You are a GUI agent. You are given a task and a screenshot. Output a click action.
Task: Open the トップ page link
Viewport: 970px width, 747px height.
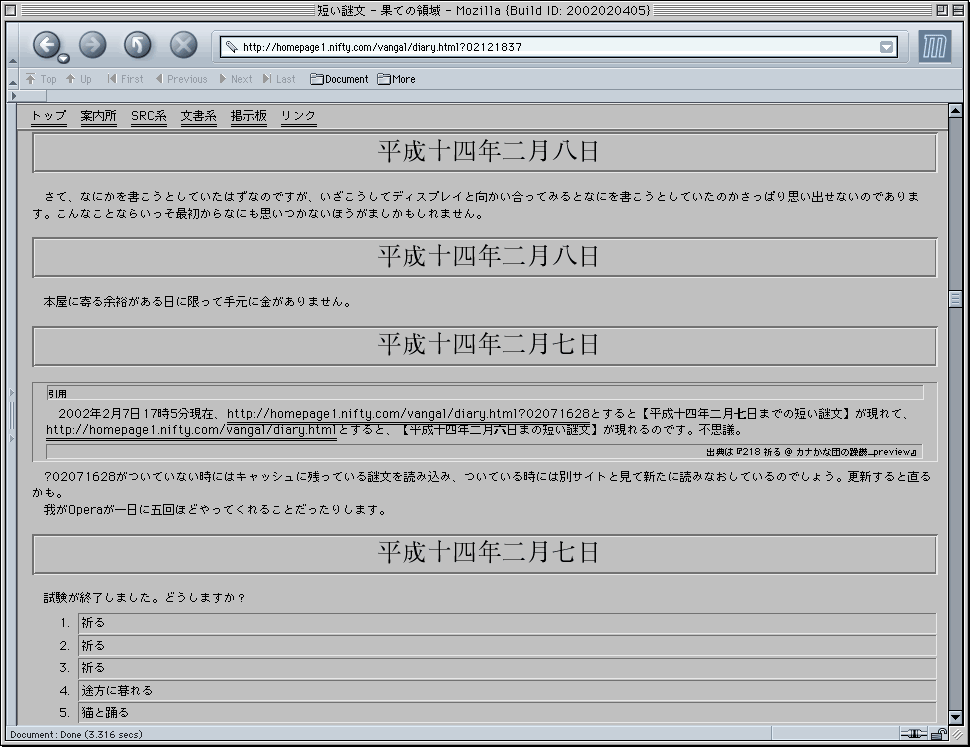[x=48, y=116]
